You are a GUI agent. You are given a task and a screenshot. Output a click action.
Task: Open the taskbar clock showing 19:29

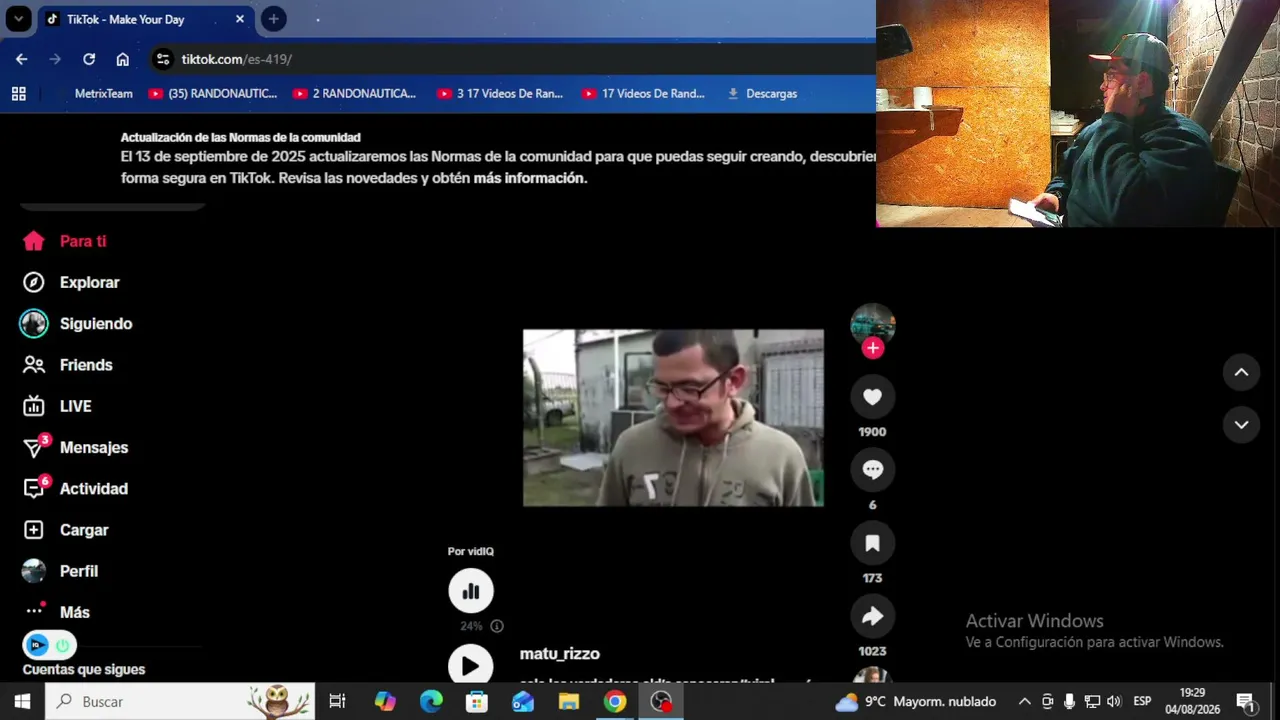point(1192,701)
